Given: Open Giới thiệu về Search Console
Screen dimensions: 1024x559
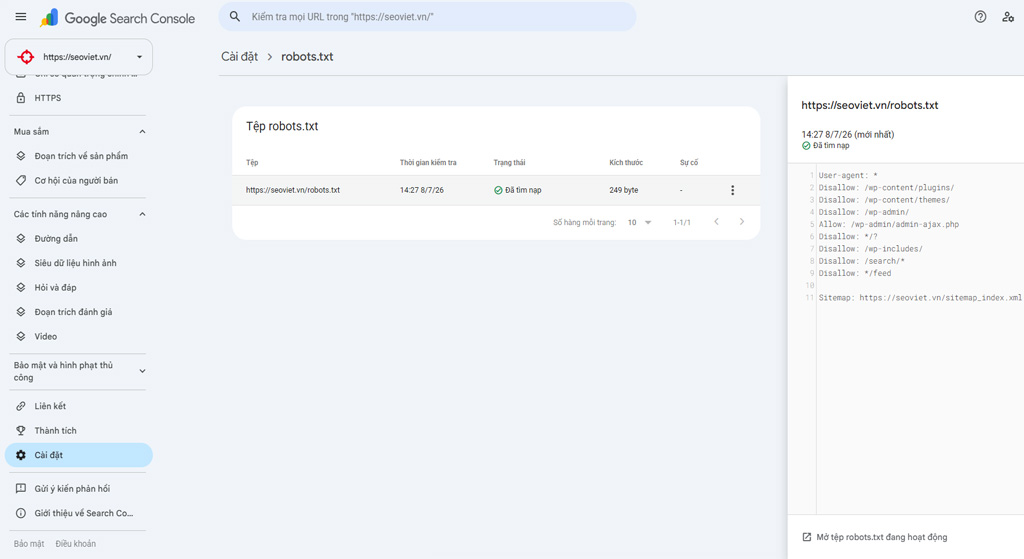Looking at the screenshot, I should tap(78, 513).
